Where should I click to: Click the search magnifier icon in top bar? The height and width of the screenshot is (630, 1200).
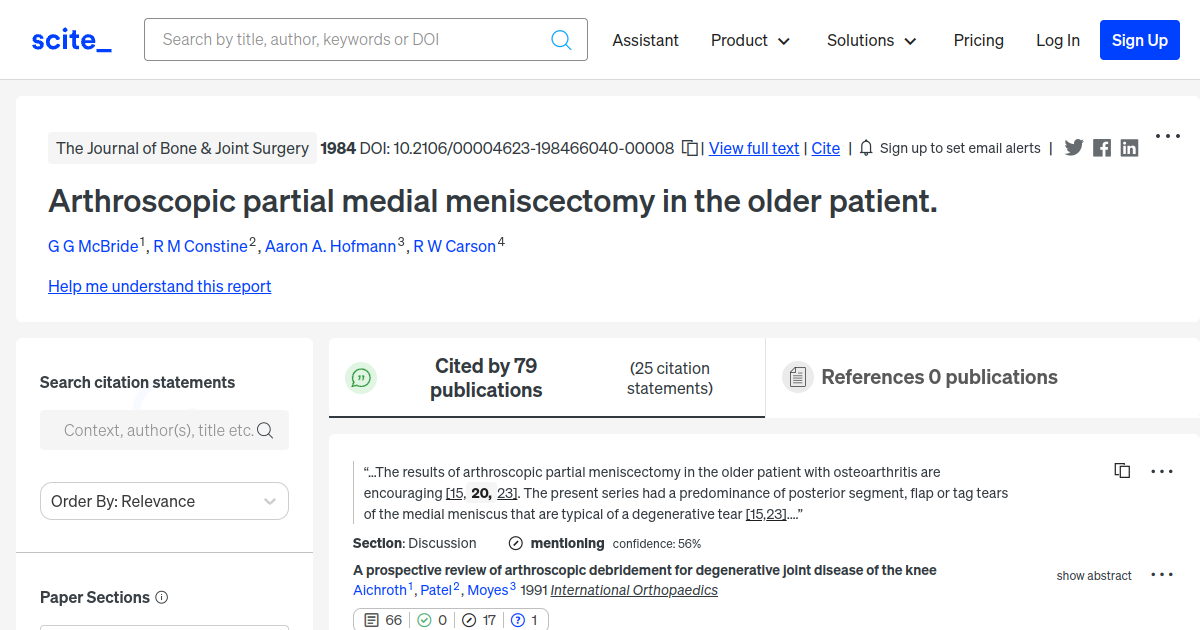click(561, 40)
